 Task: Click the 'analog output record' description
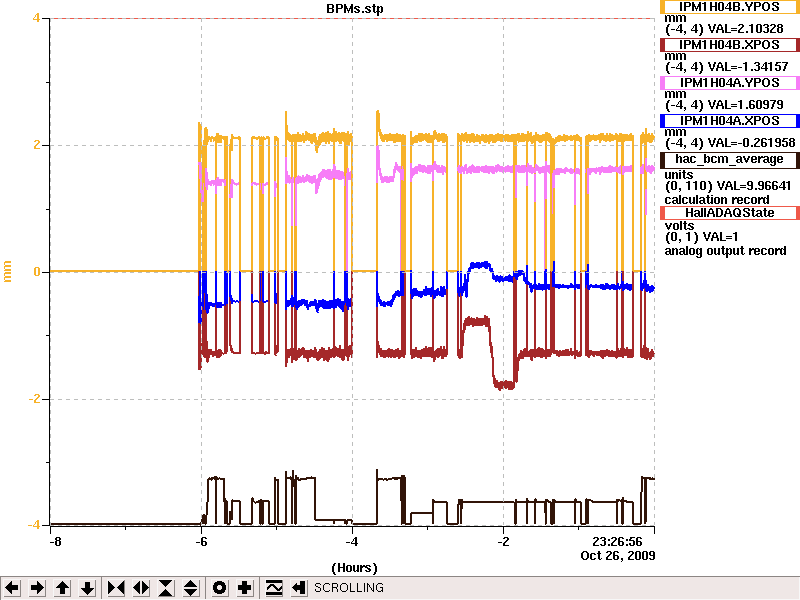coord(725,251)
